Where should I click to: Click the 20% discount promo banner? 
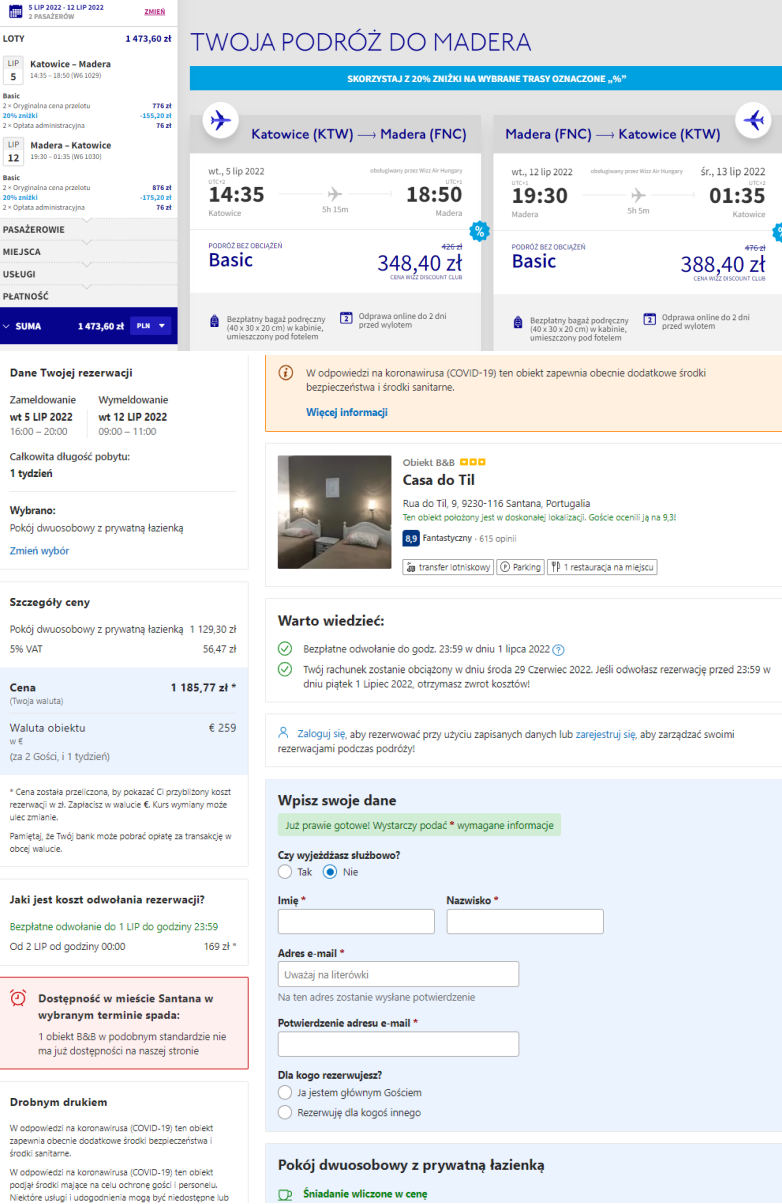[486, 79]
